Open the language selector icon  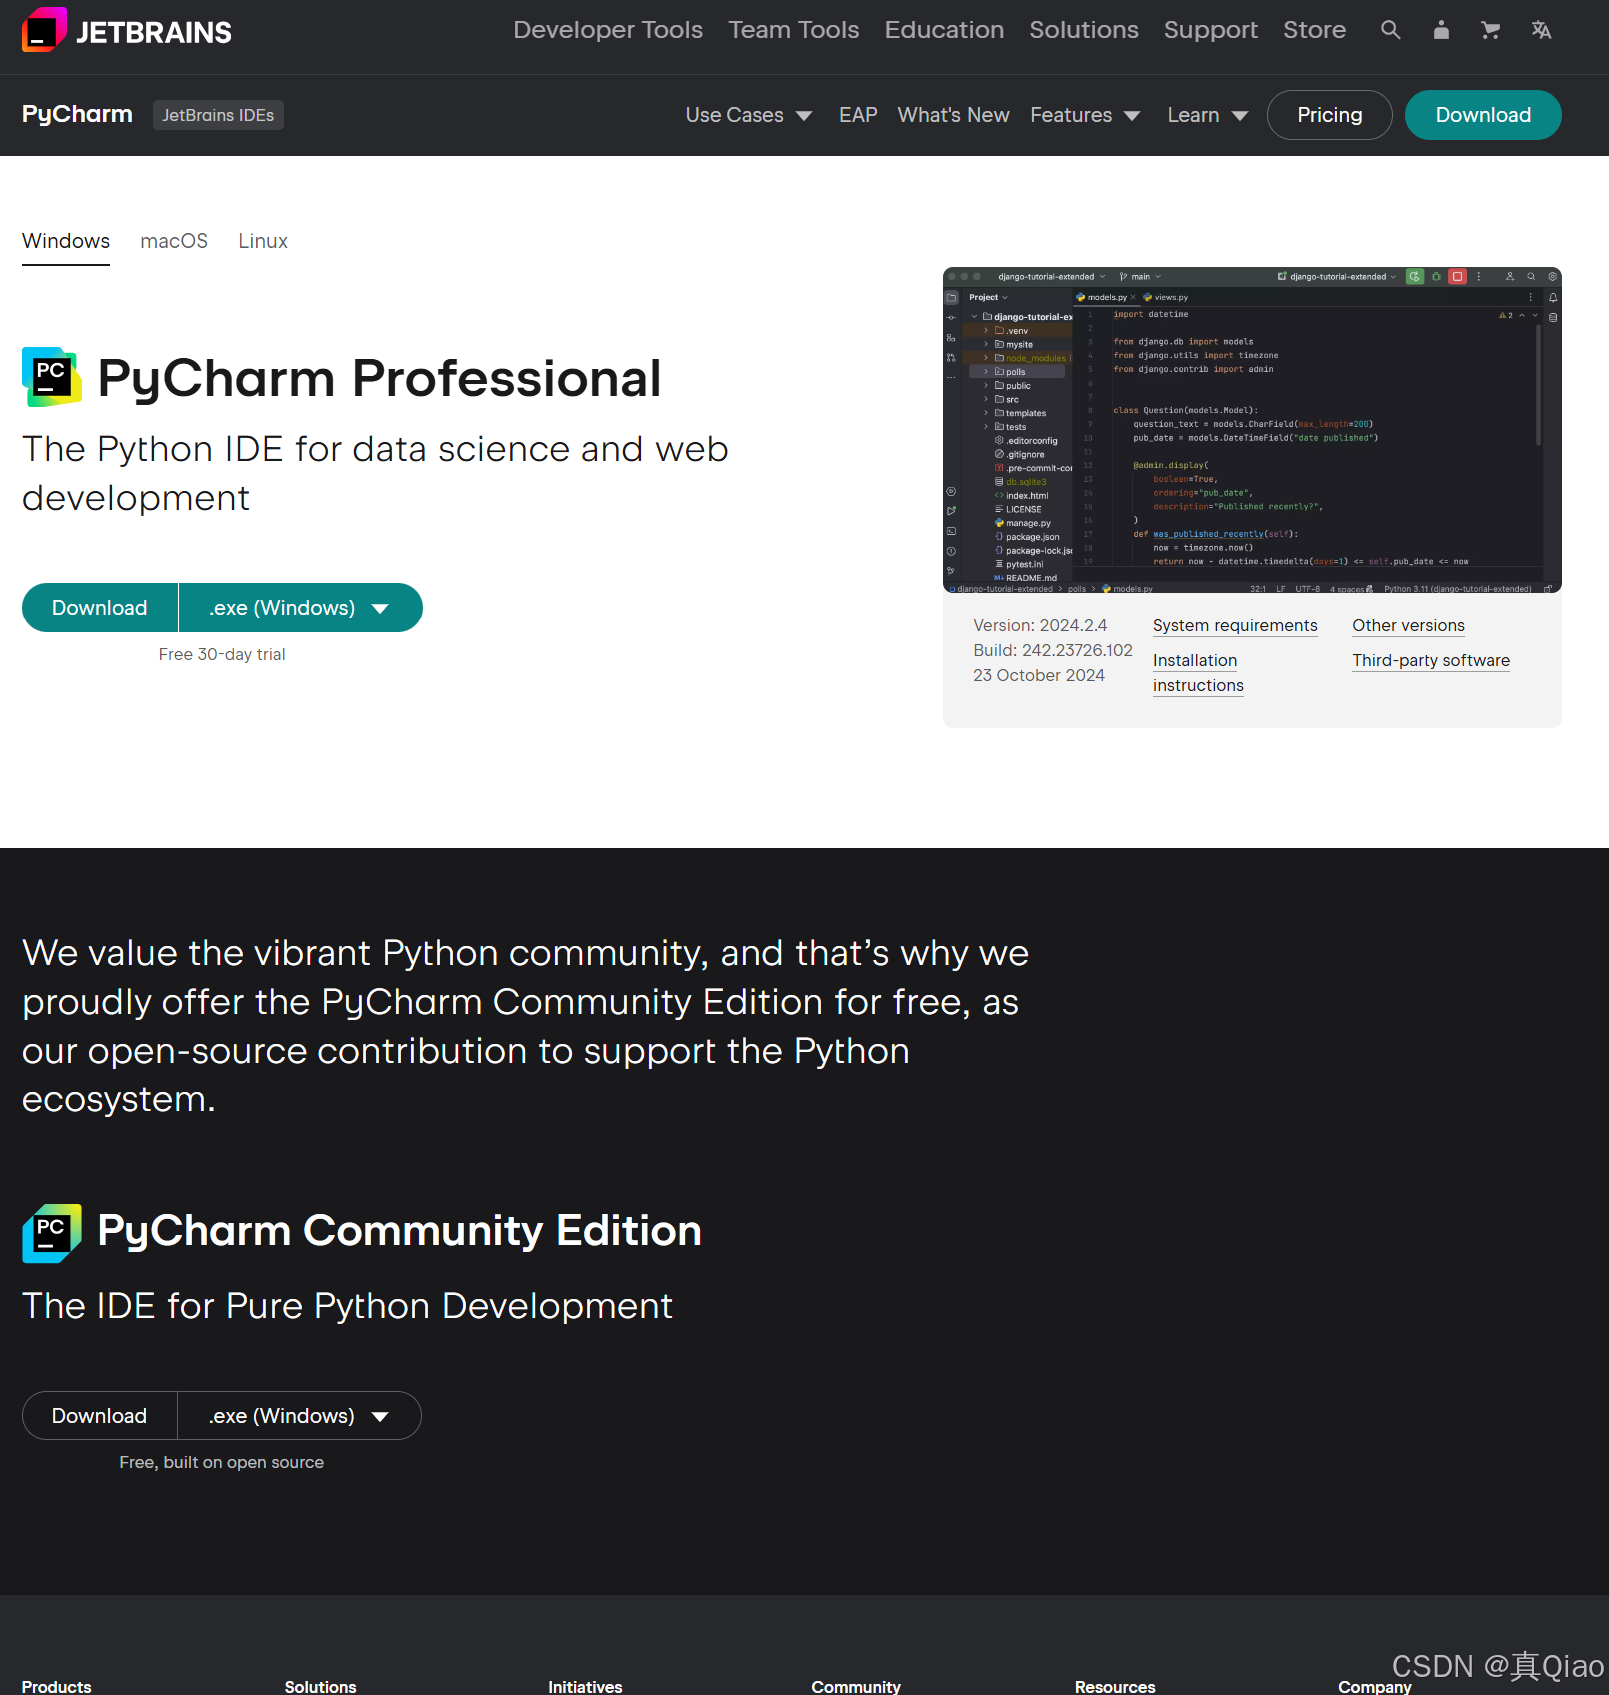[x=1541, y=30]
